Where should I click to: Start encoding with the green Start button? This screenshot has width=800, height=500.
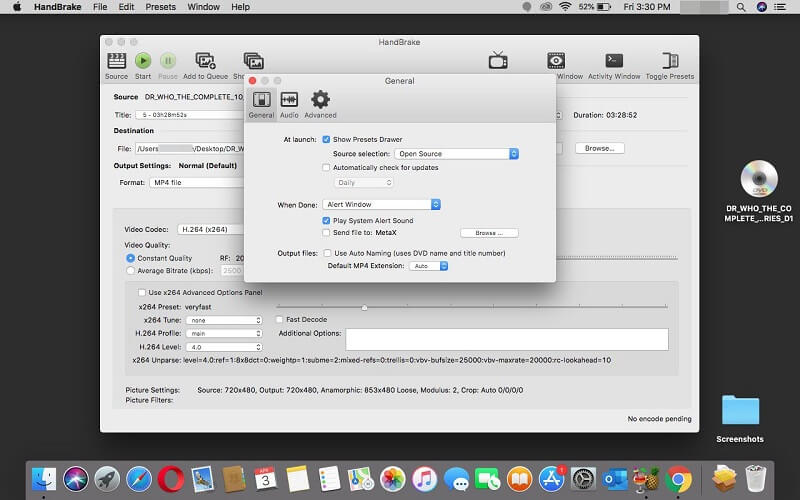(143, 61)
